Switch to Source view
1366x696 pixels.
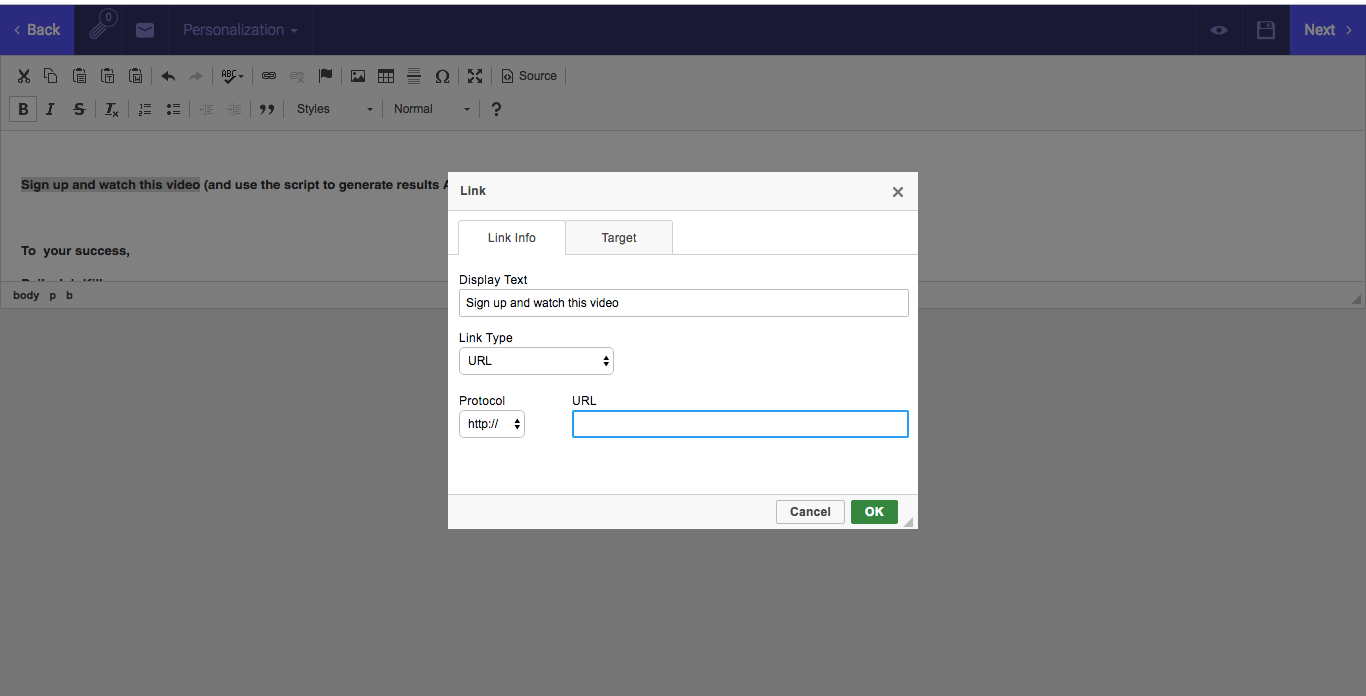[x=529, y=76]
